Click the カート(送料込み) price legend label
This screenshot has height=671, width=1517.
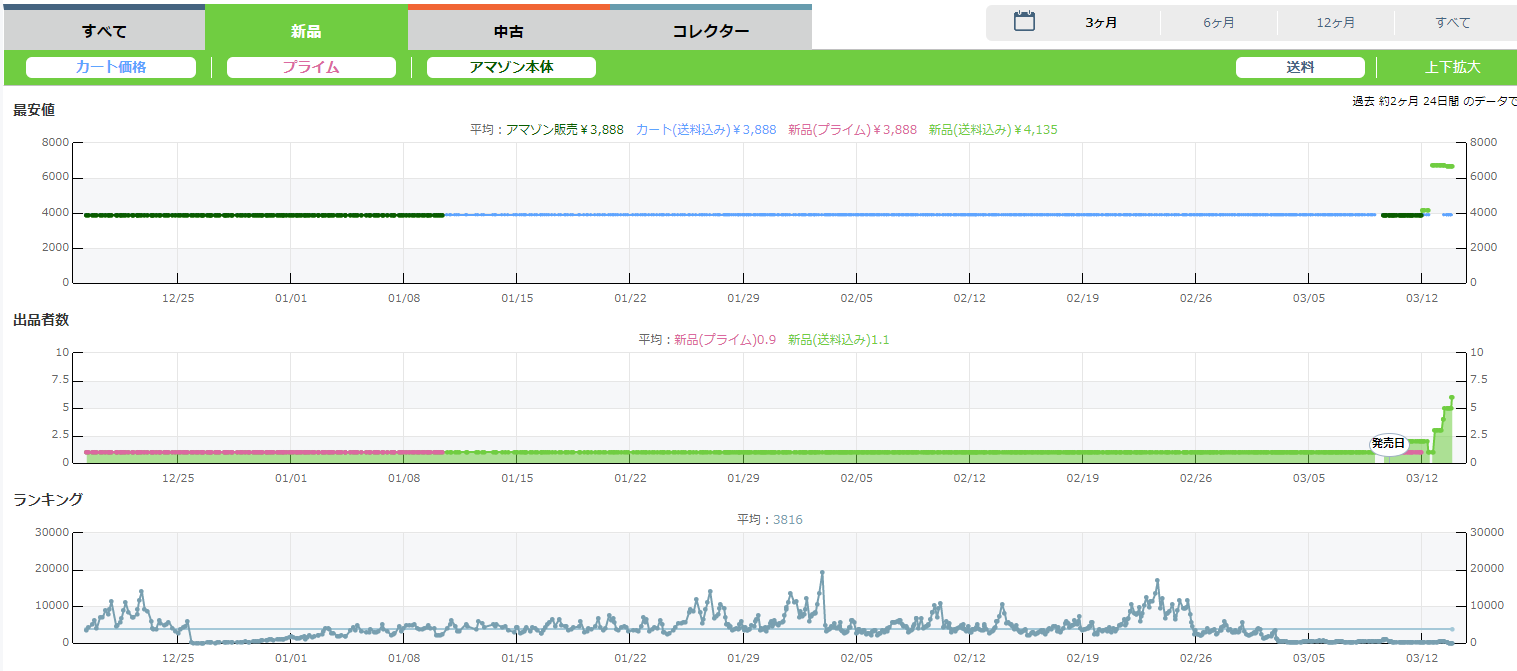tap(705, 129)
